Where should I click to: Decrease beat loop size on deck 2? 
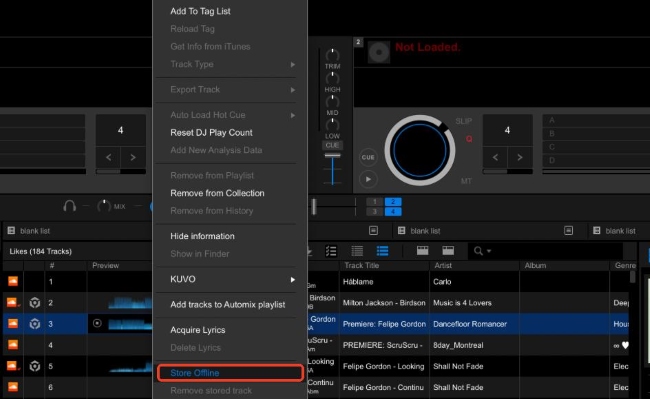point(495,157)
